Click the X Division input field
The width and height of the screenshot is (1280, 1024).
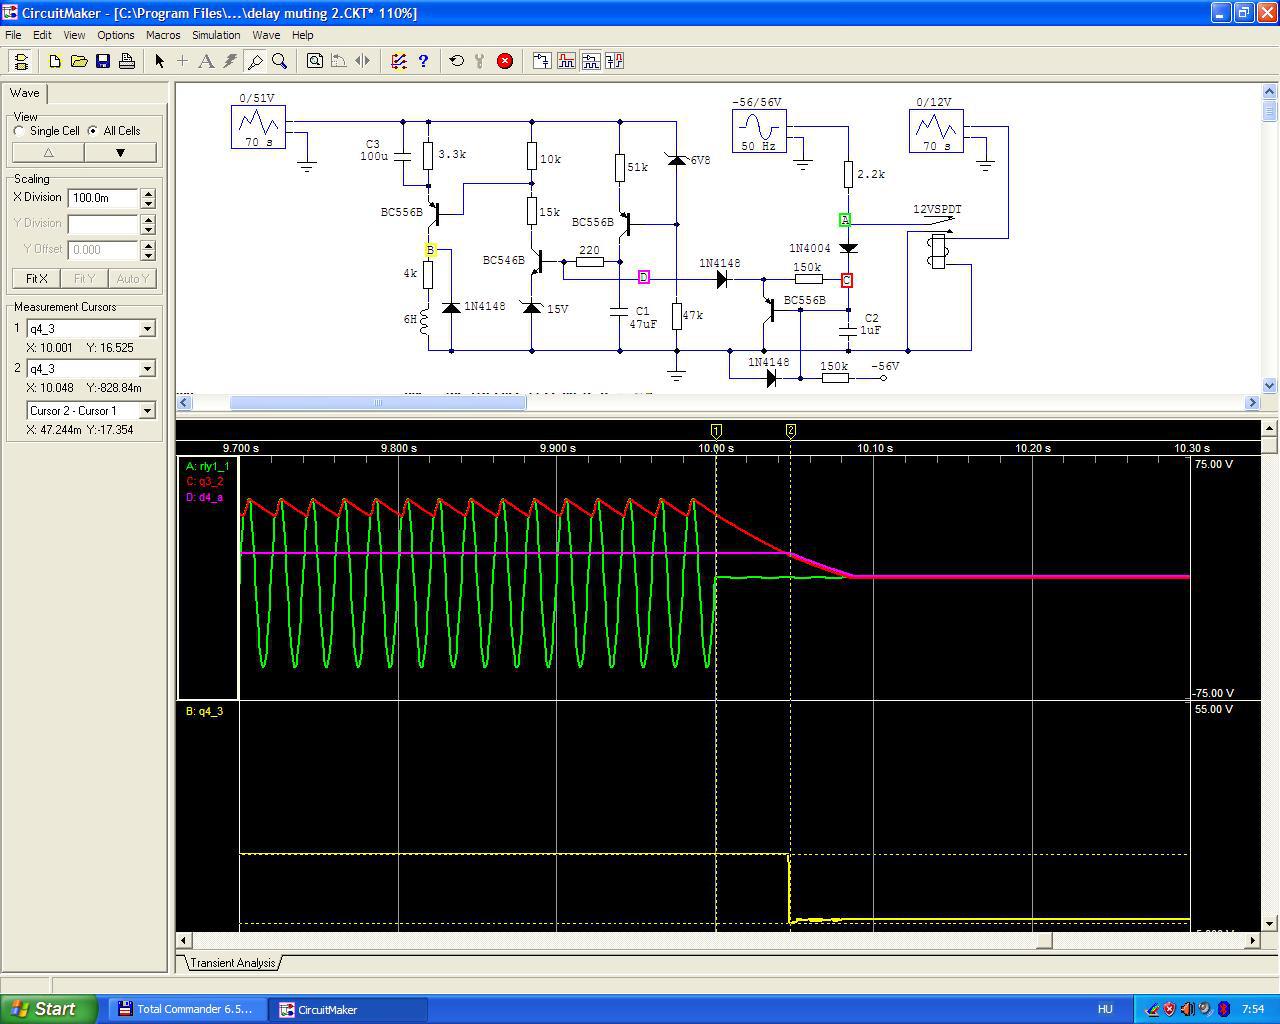pos(103,198)
